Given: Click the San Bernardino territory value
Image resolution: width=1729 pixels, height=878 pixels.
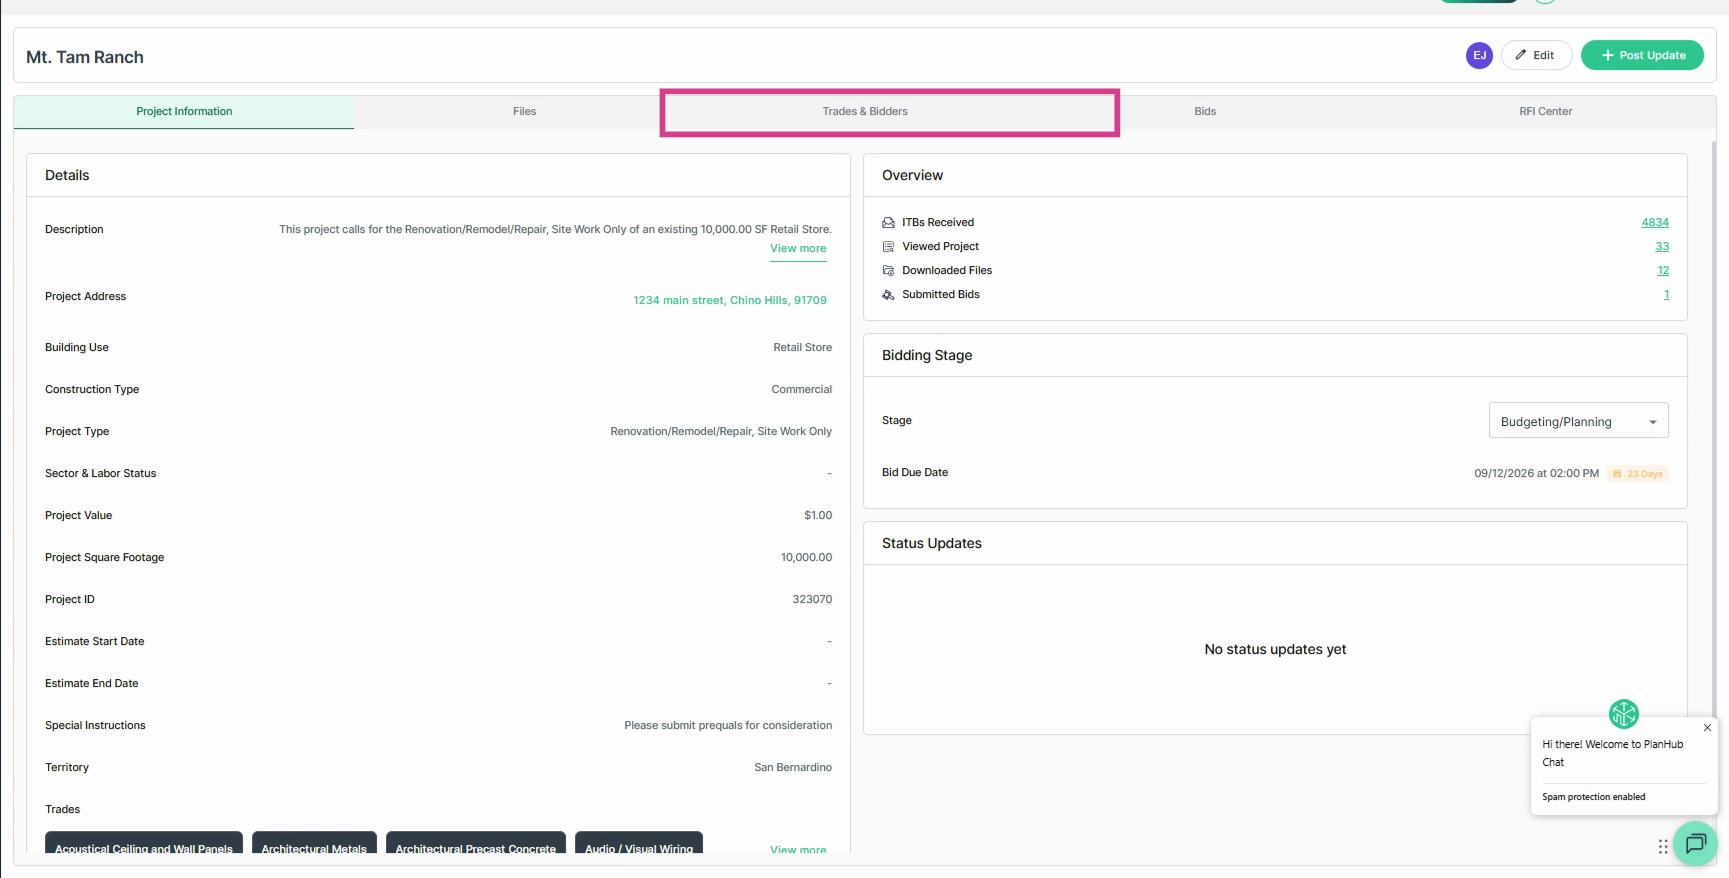Looking at the screenshot, I should click(793, 768).
